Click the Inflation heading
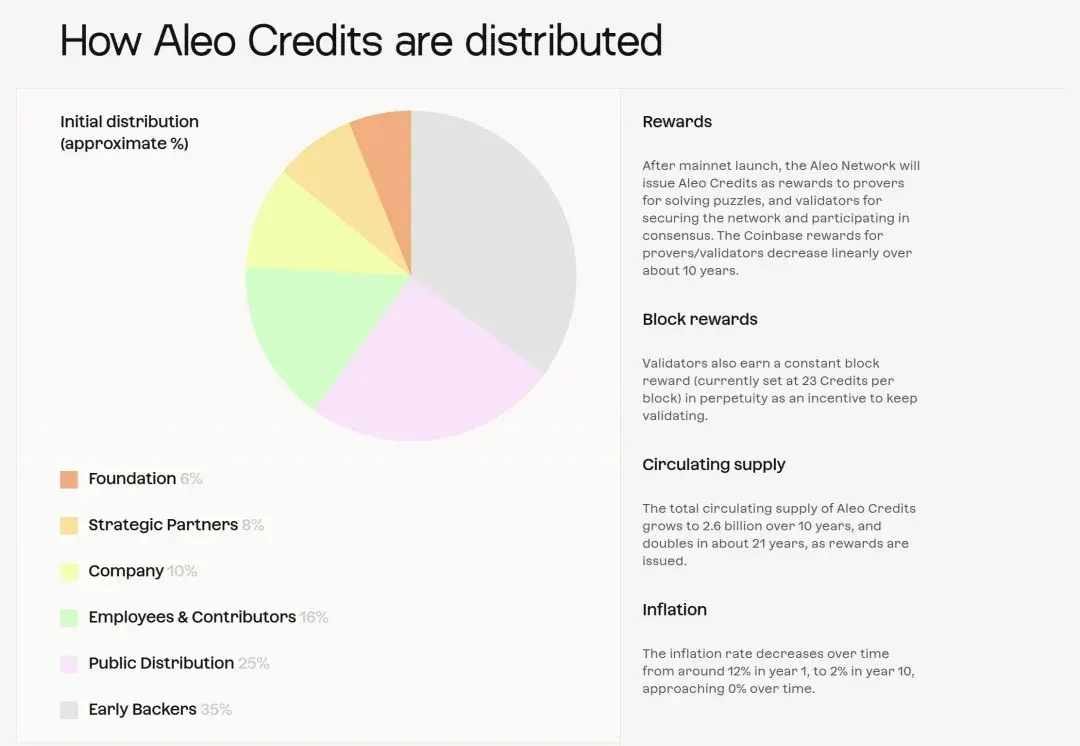This screenshot has height=746, width=1080. point(674,610)
